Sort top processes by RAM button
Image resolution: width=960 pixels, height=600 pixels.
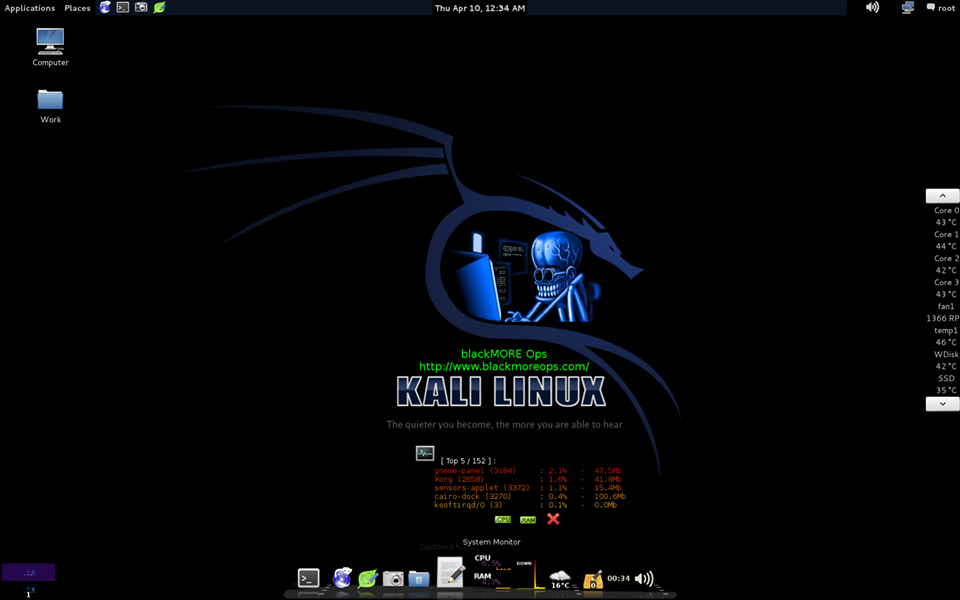point(528,519)
